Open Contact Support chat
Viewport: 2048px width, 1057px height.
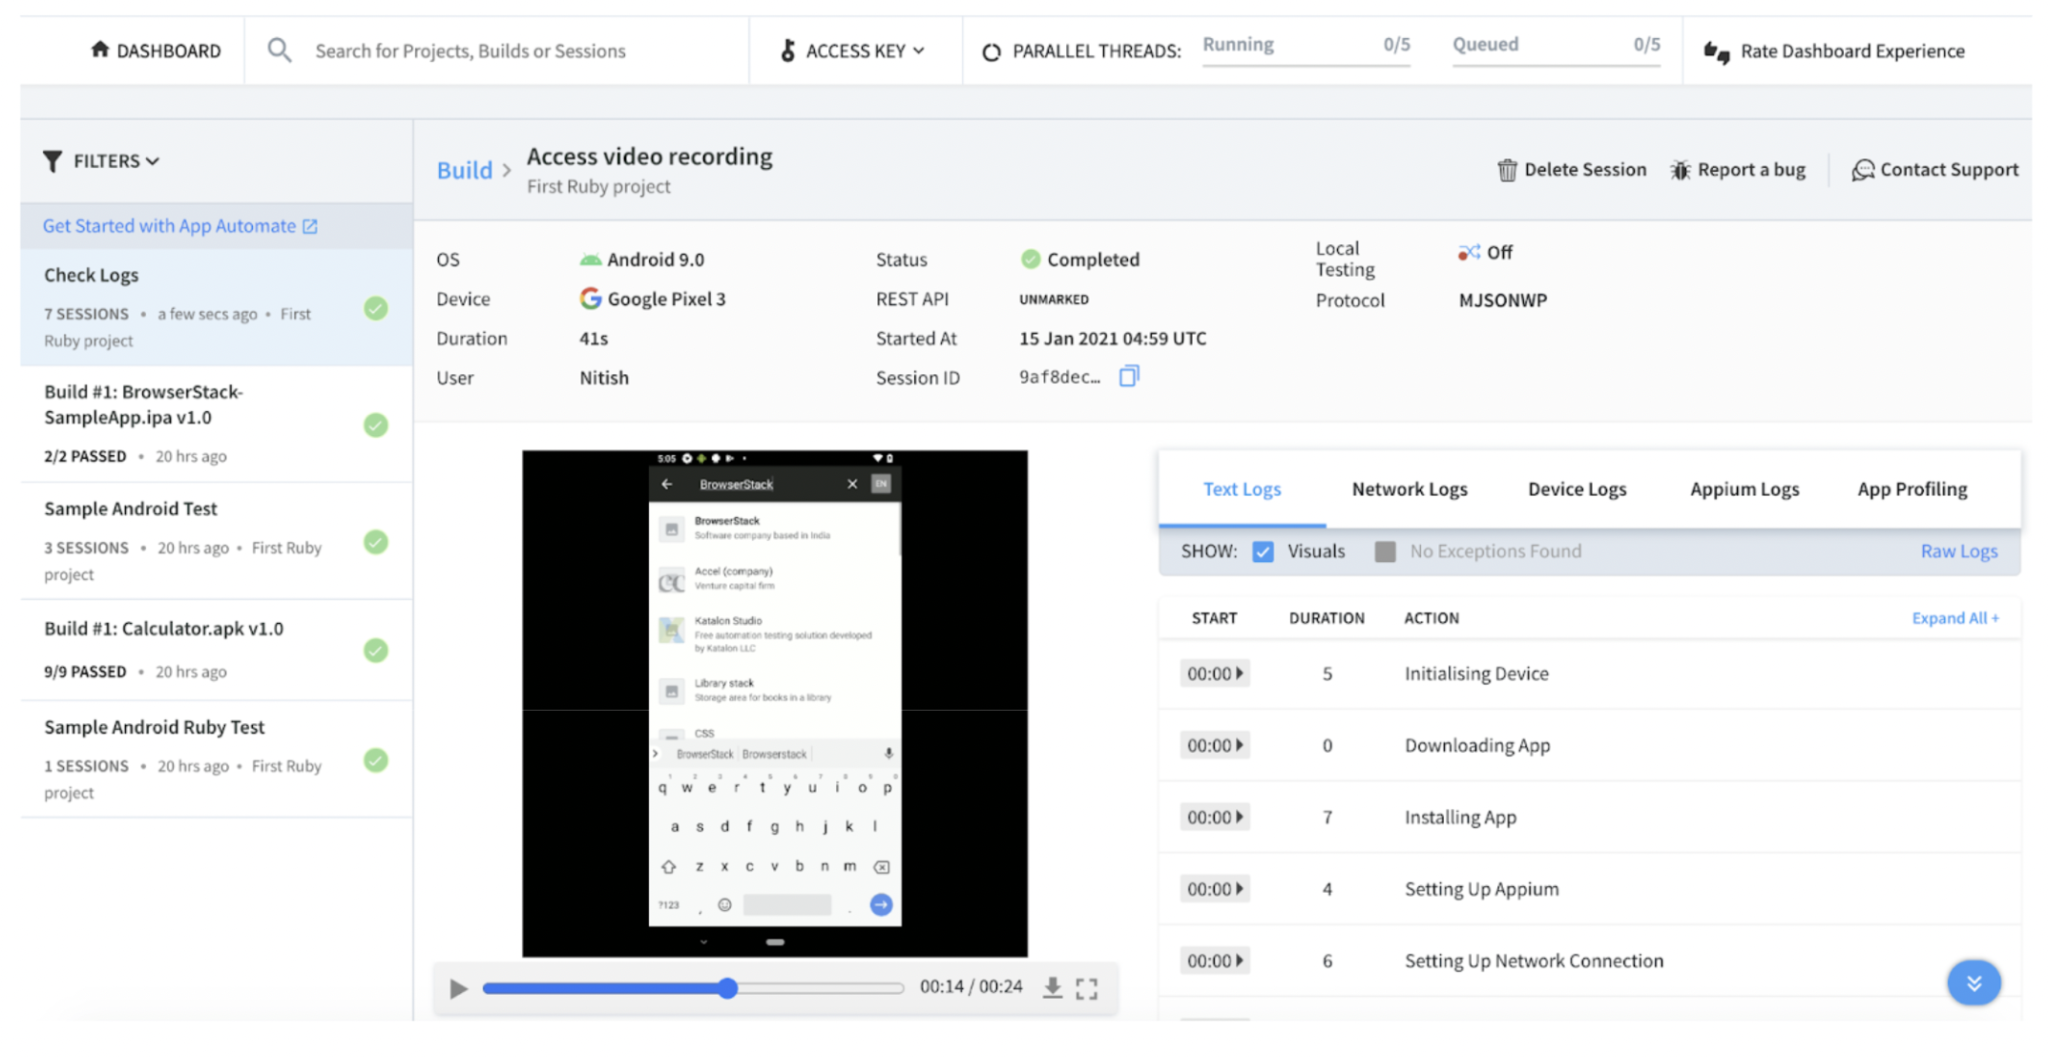1863,170
